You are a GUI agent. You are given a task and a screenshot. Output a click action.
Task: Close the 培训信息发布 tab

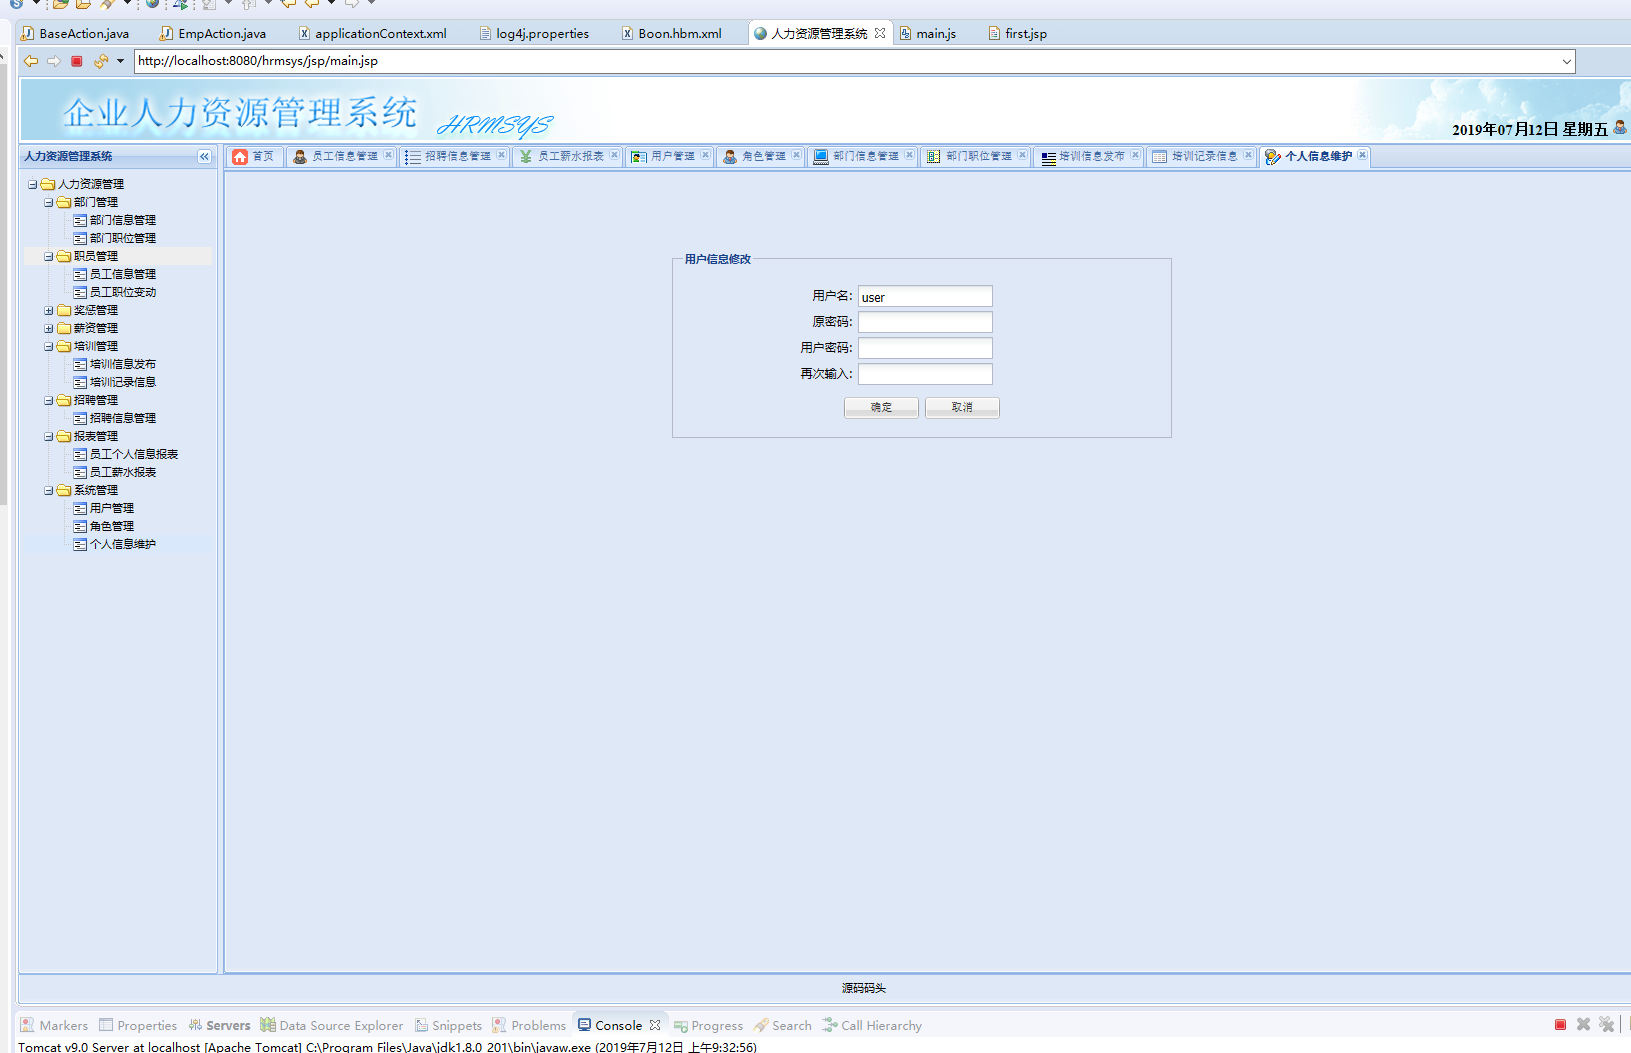pyautogui.click(x=1136, y=155)
